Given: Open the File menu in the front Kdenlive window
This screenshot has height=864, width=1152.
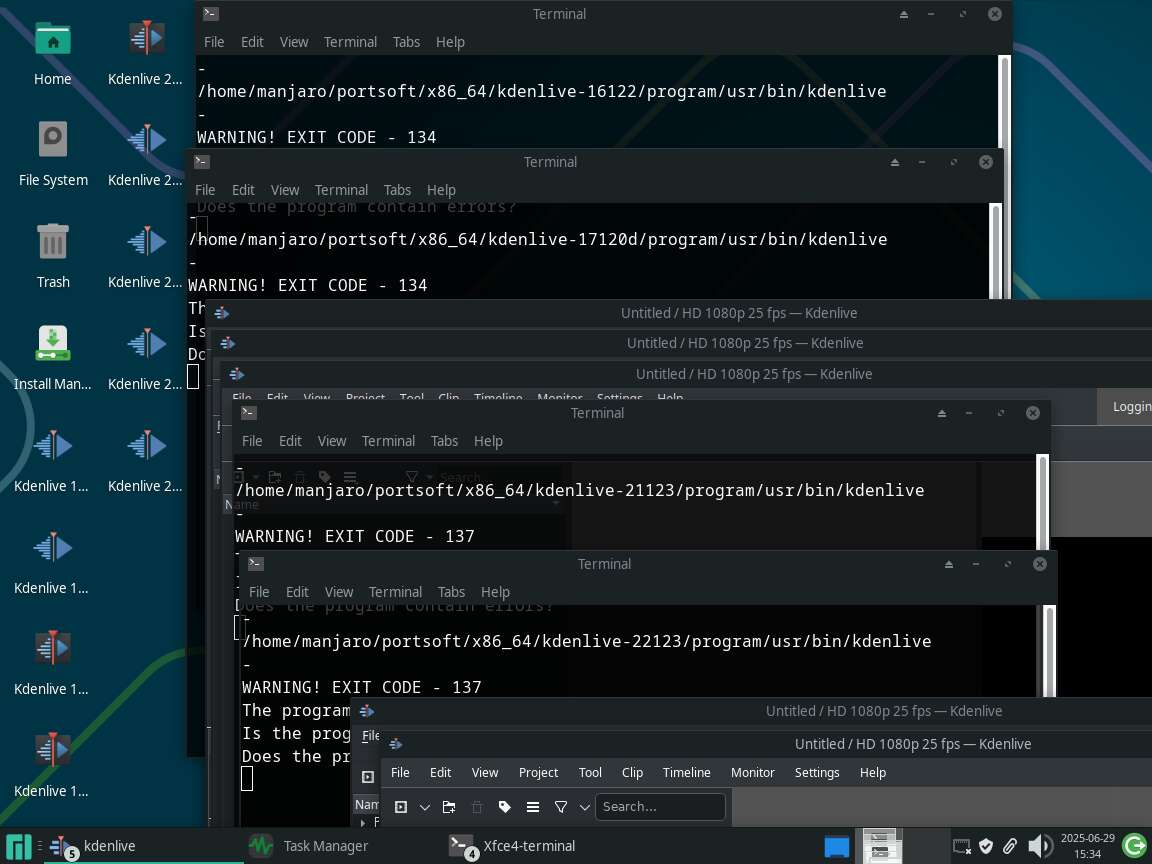Looking at the screenshot, I should [400, 772].
